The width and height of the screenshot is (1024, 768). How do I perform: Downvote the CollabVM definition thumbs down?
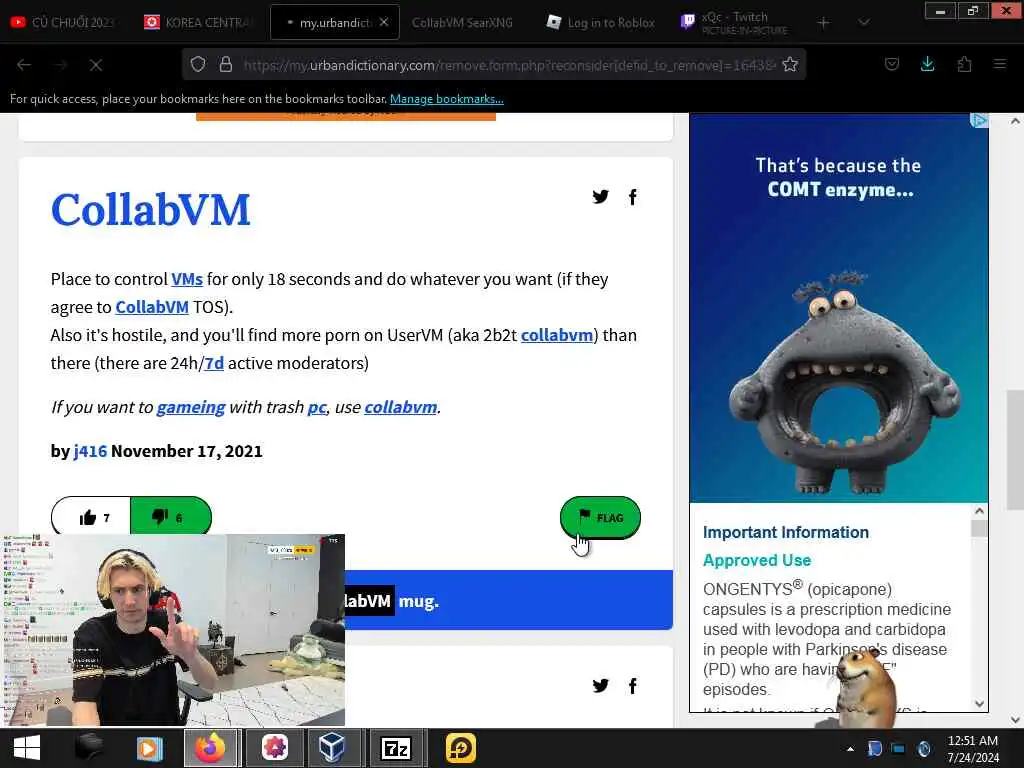coord(170,518)
